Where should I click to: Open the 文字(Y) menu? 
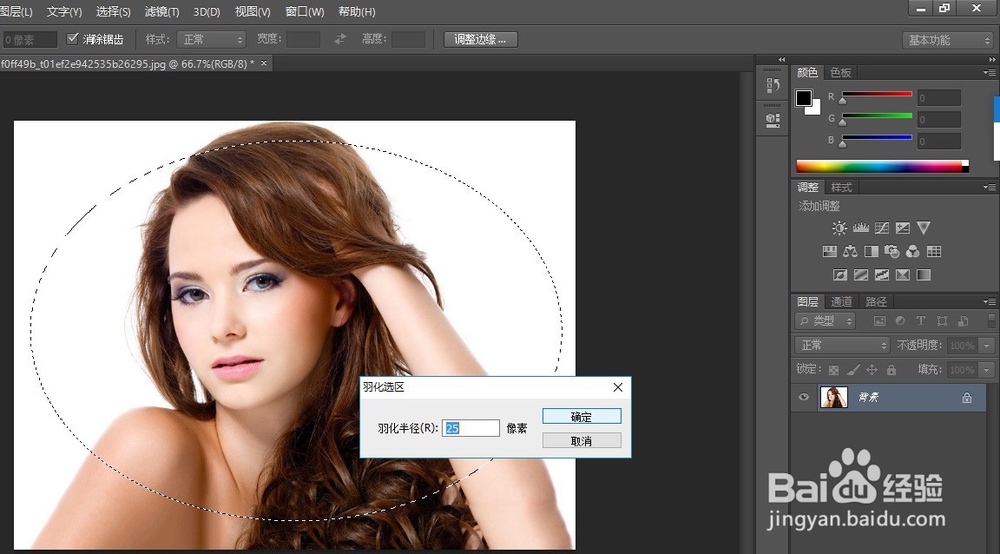(x=64, y=12)
